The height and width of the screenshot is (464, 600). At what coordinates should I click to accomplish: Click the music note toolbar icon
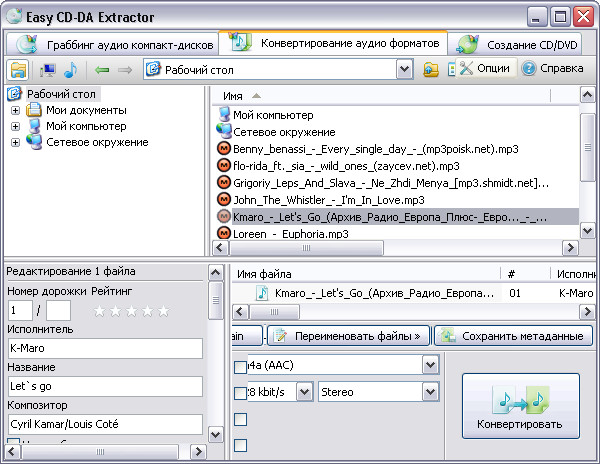click(x=70, y=70)
